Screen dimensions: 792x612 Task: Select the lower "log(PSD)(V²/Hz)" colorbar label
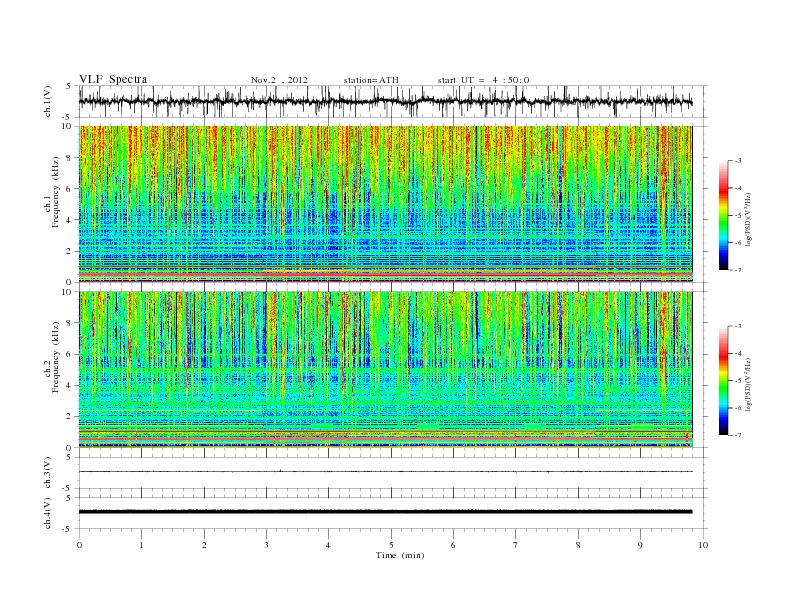pos(748,383)
